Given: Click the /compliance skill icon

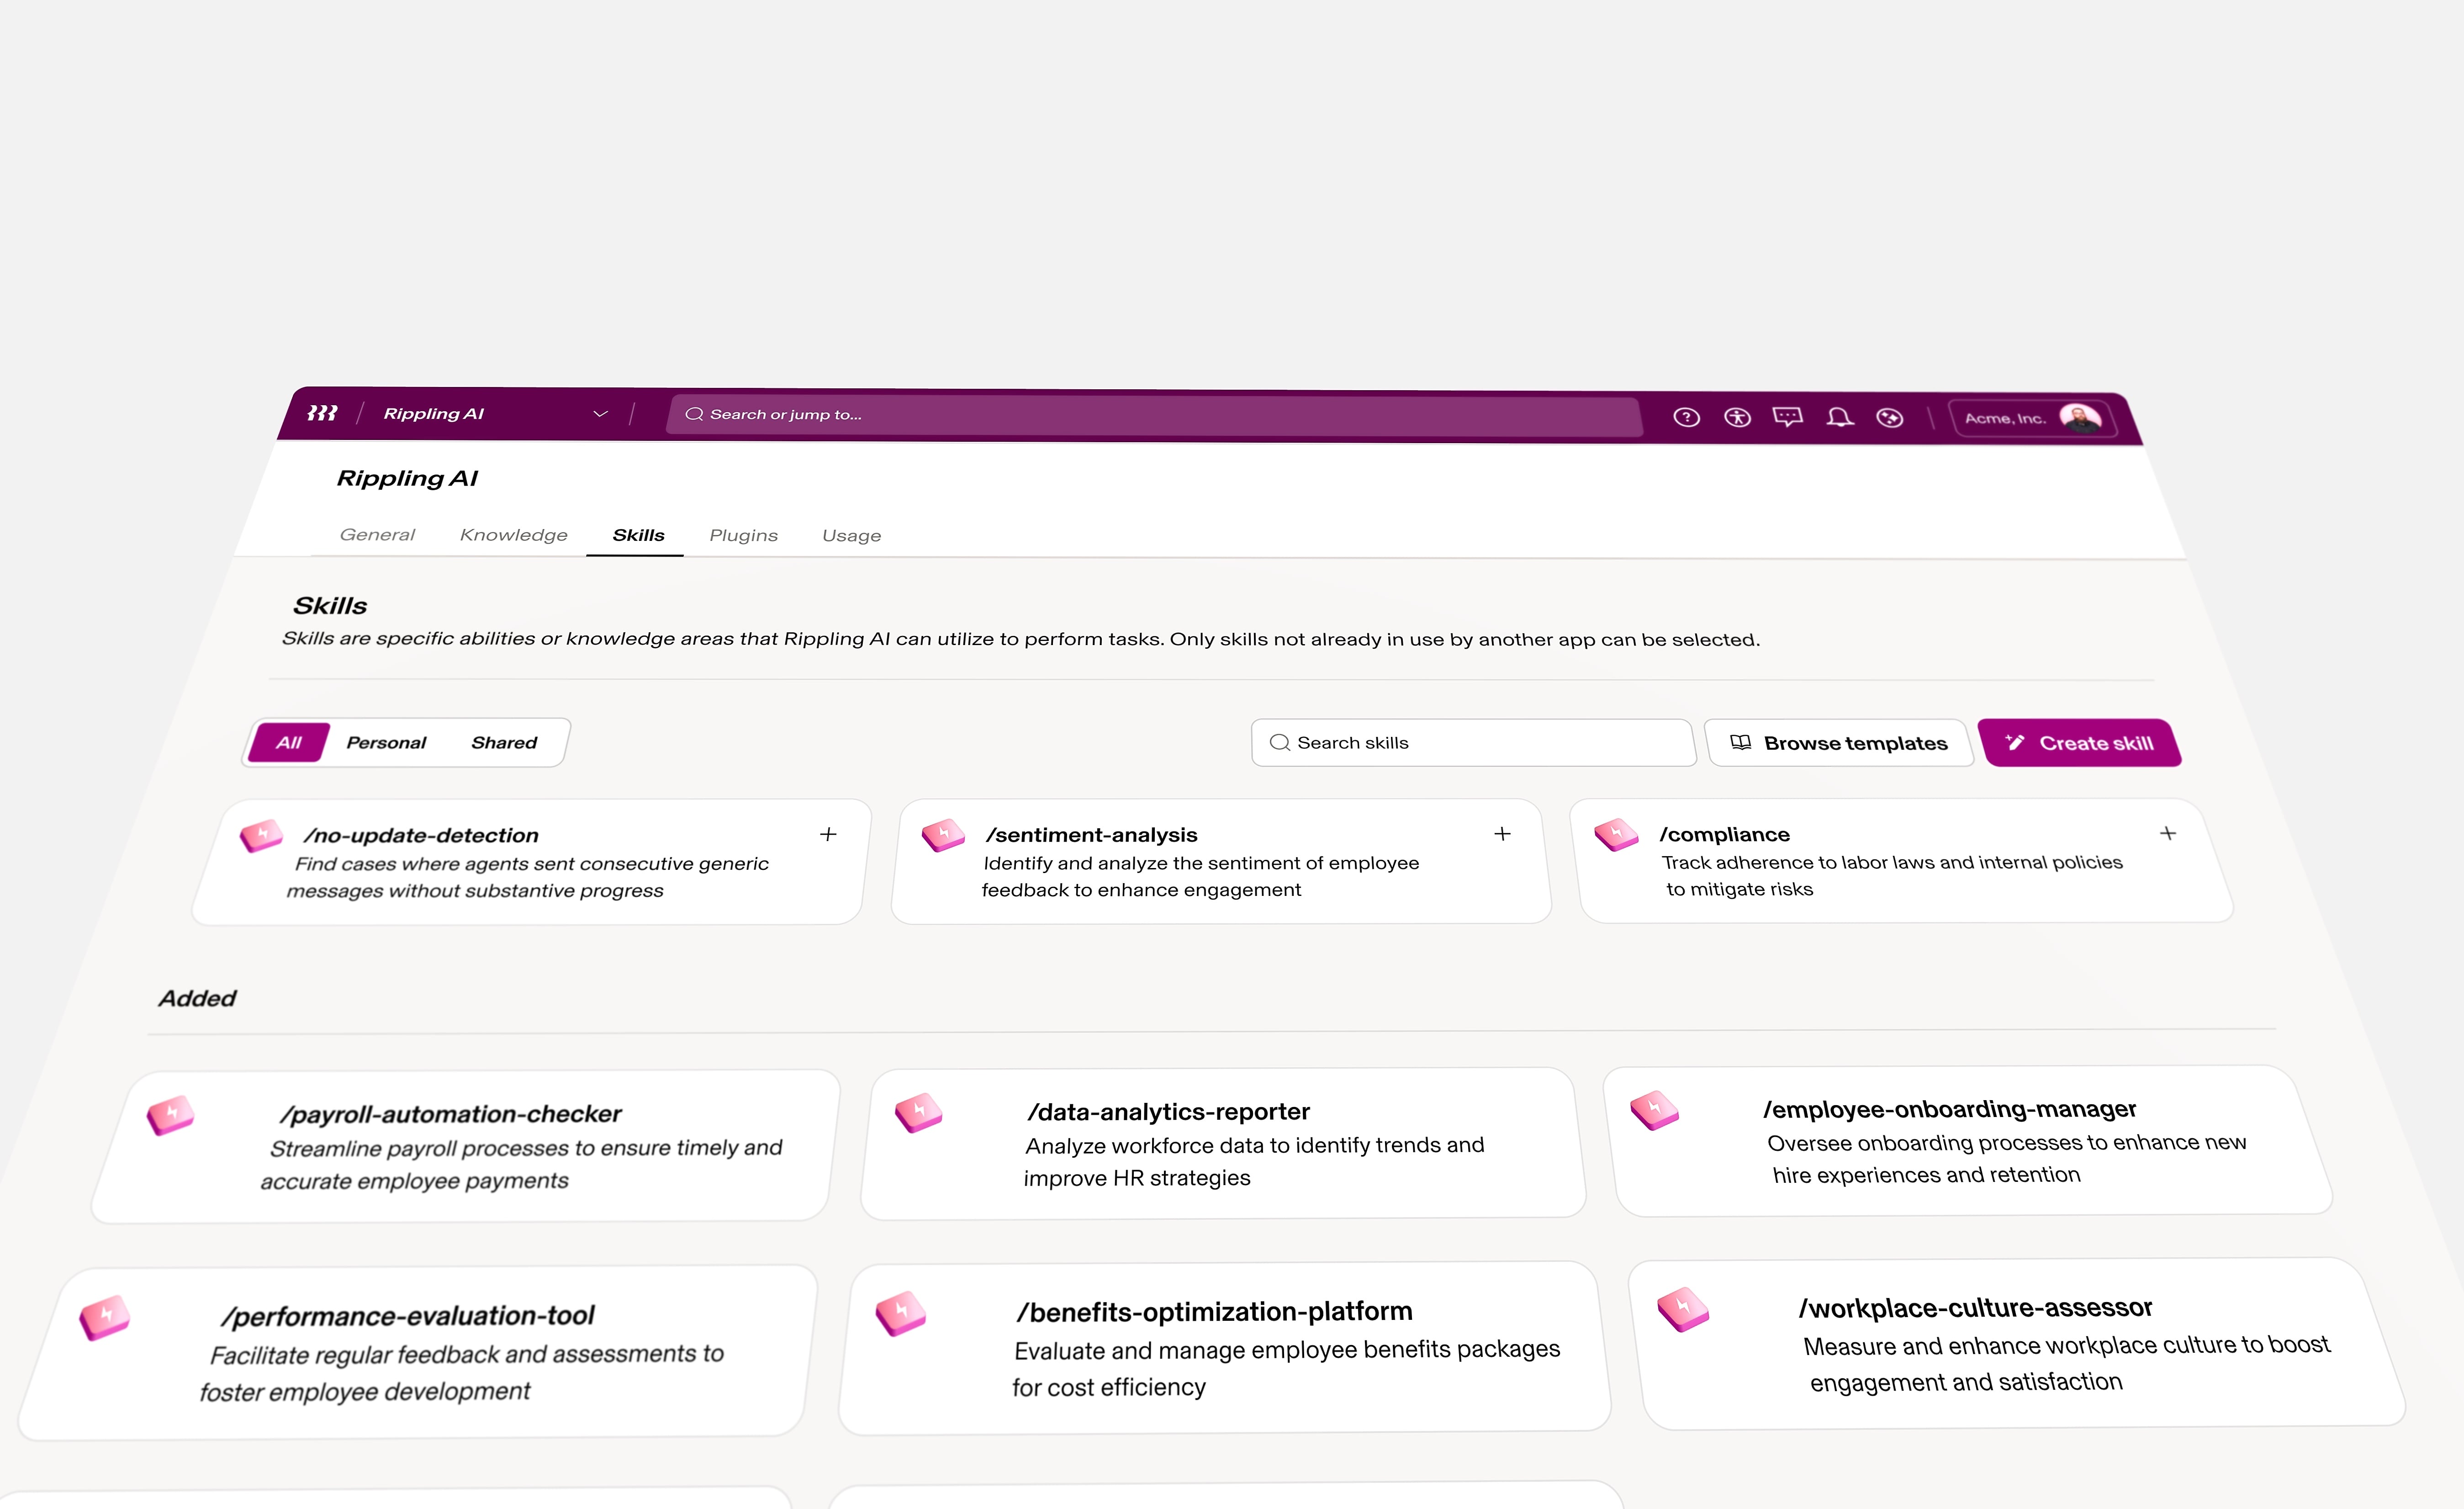Looking at the screenshot, I should pos(1616,834).
